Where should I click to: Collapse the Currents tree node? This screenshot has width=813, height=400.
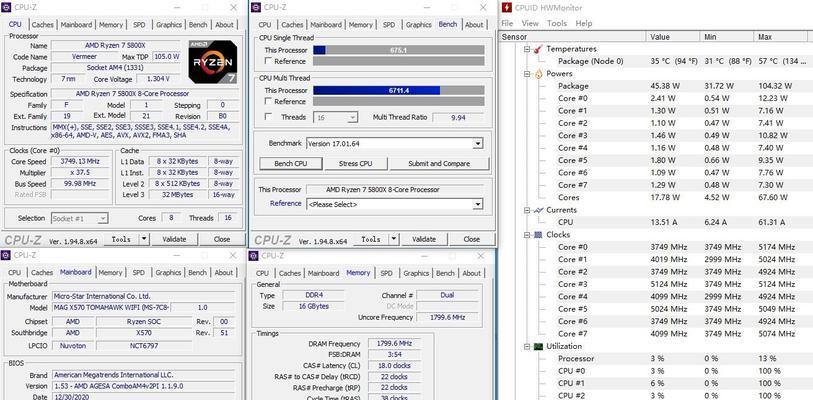[527, 210]
